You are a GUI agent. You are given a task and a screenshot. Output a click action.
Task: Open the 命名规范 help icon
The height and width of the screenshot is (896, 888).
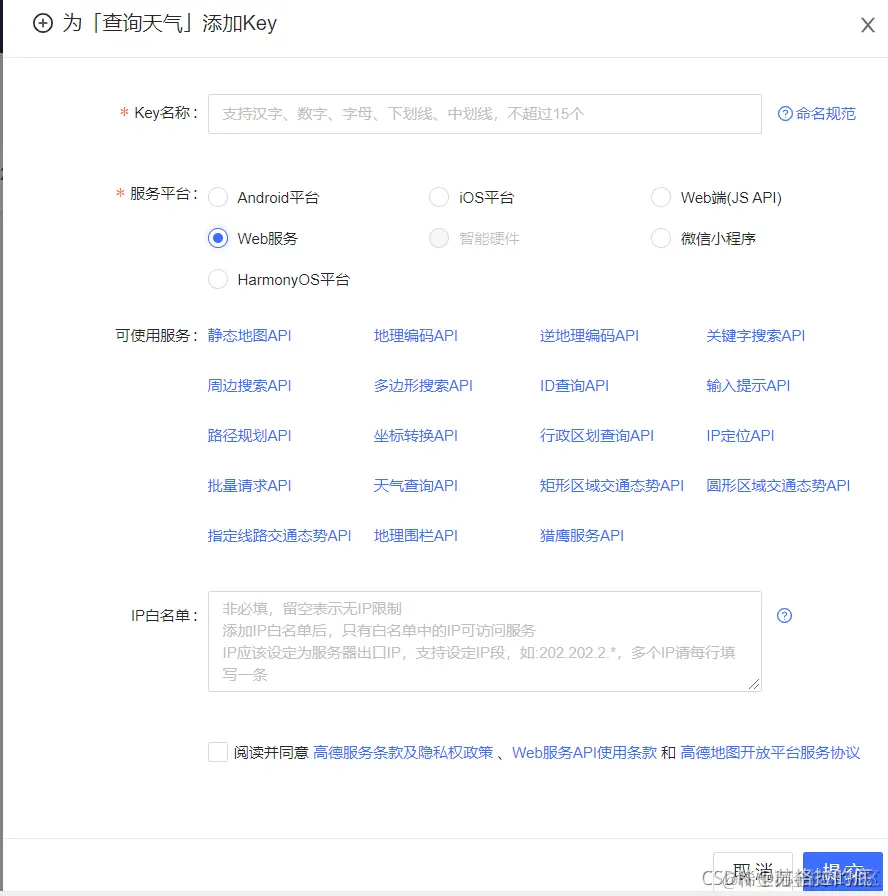tap(786, 113)
